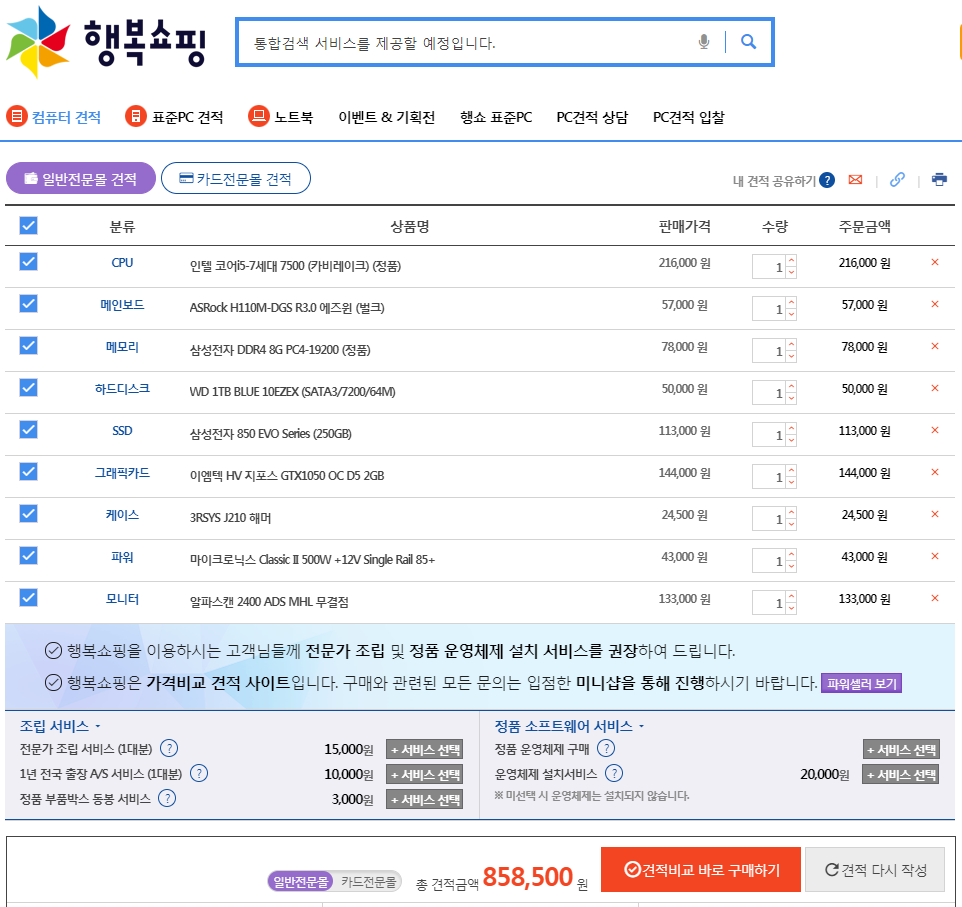This screenshot has width=962, height=907.
Task: Open the 그래픽카드 category link
Action: (x=122, y=473)
